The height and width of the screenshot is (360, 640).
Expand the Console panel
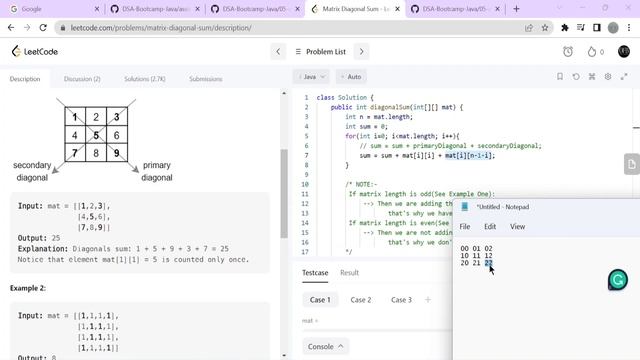(x=325, y=347)
